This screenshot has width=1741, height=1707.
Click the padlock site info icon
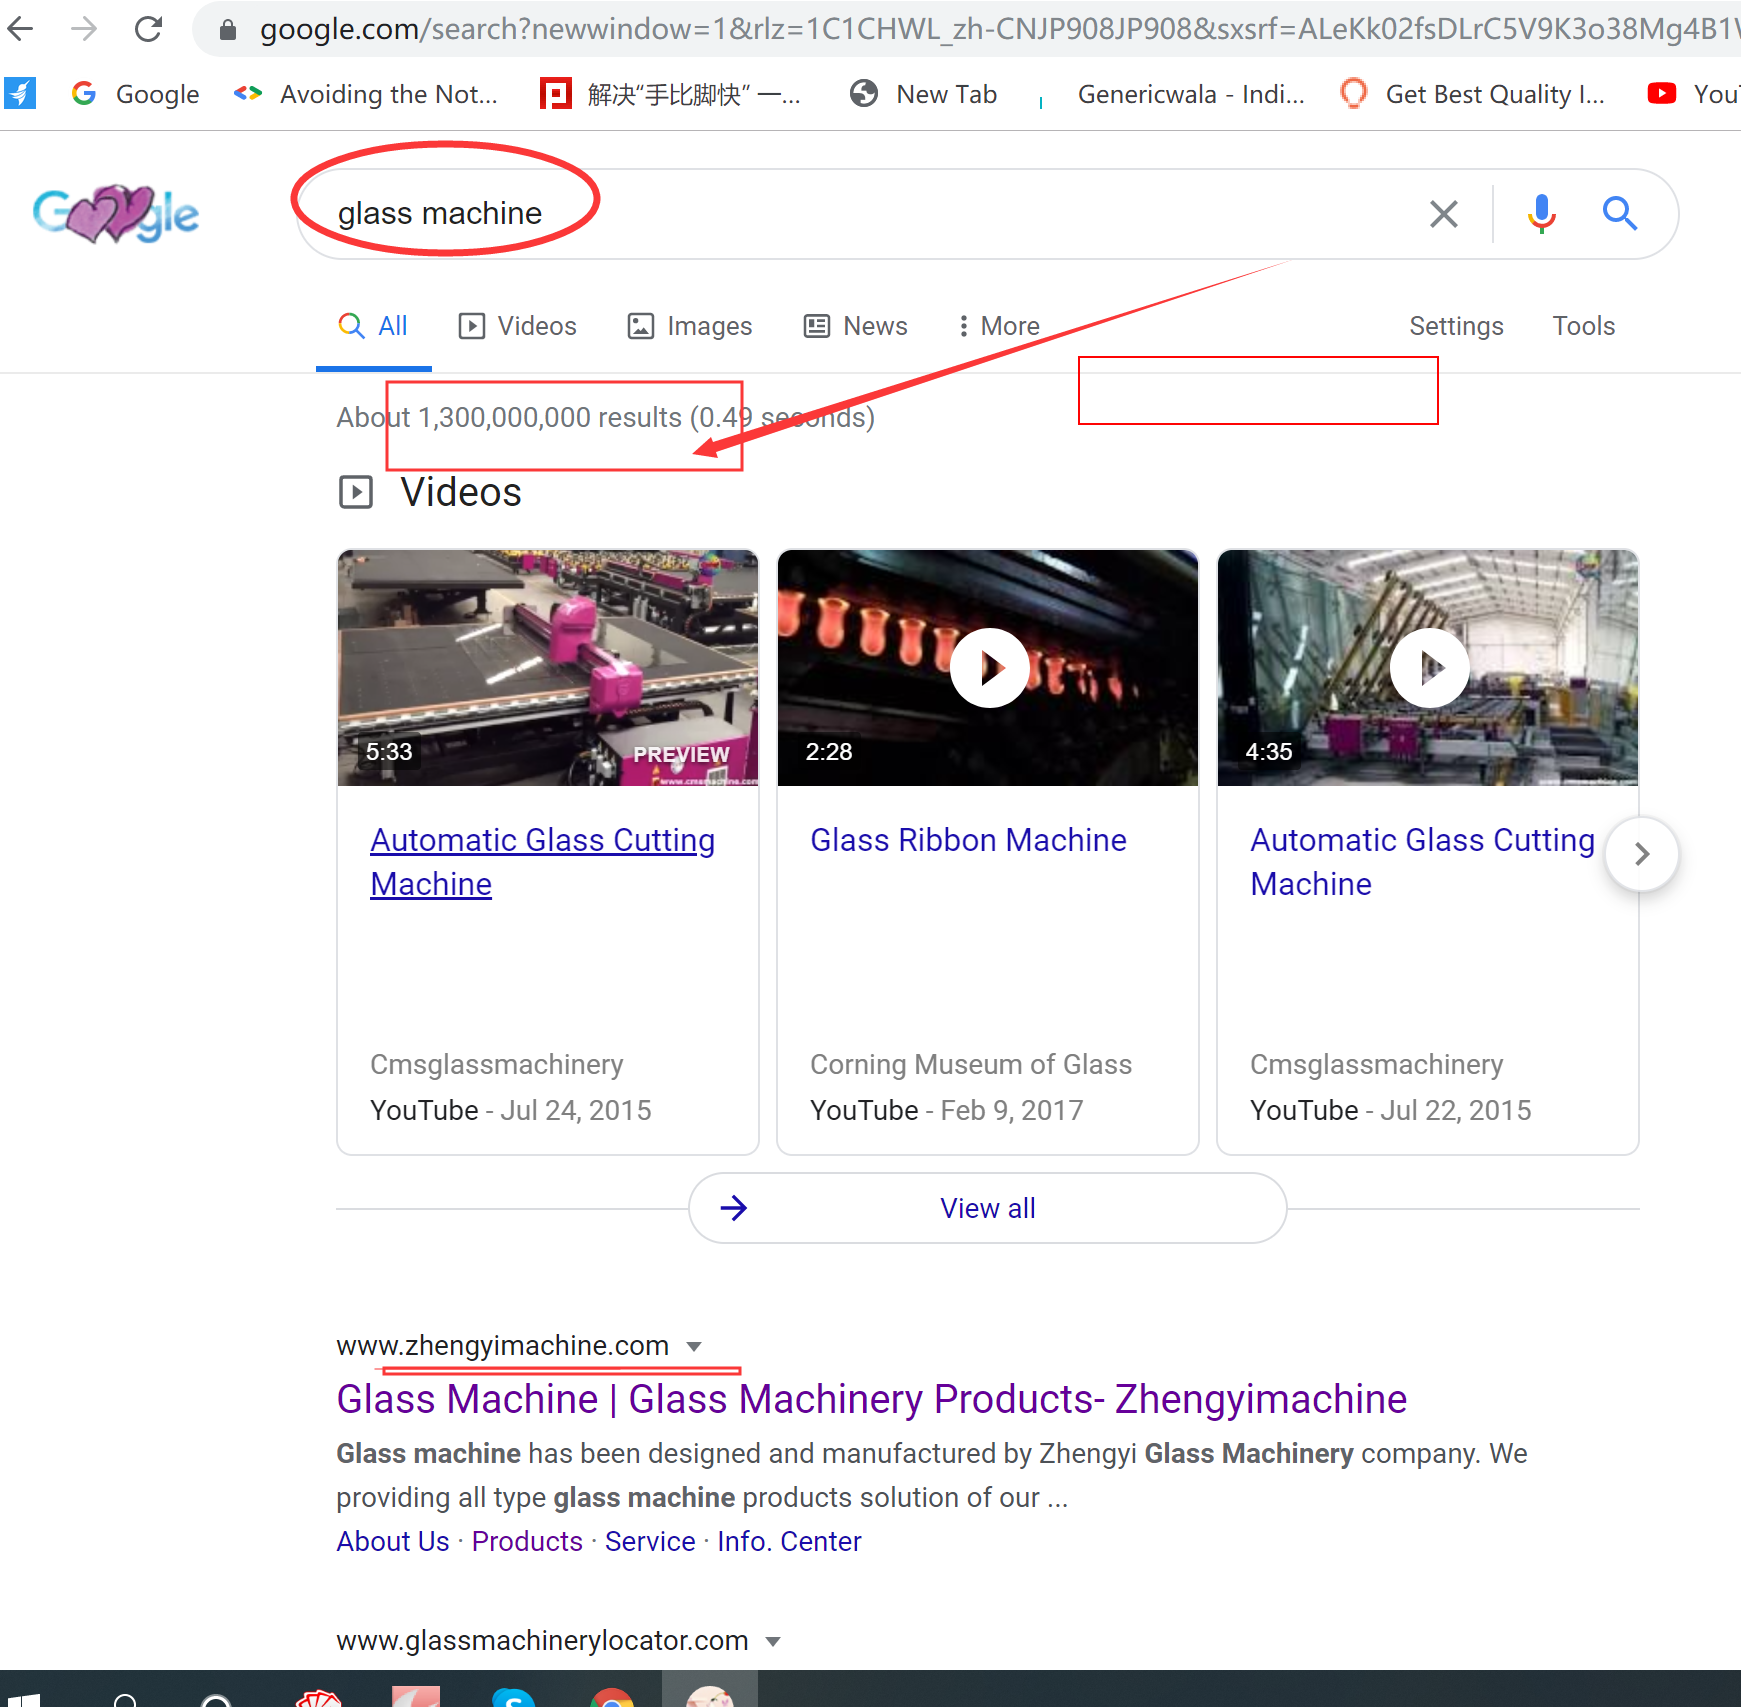[228, 30]
